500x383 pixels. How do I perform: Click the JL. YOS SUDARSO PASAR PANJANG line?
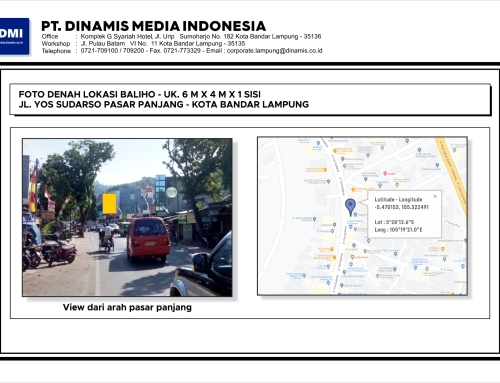pos(164,104)
